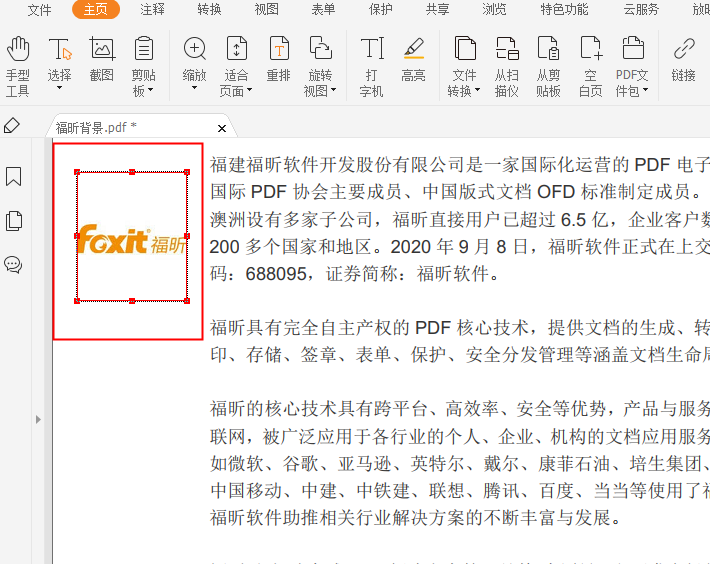Expand the PDF Portfolio (PDF文件包) dropdown arrow
Image resolution: width=710 pixels, height=564 pixels.
click(646, 90)
